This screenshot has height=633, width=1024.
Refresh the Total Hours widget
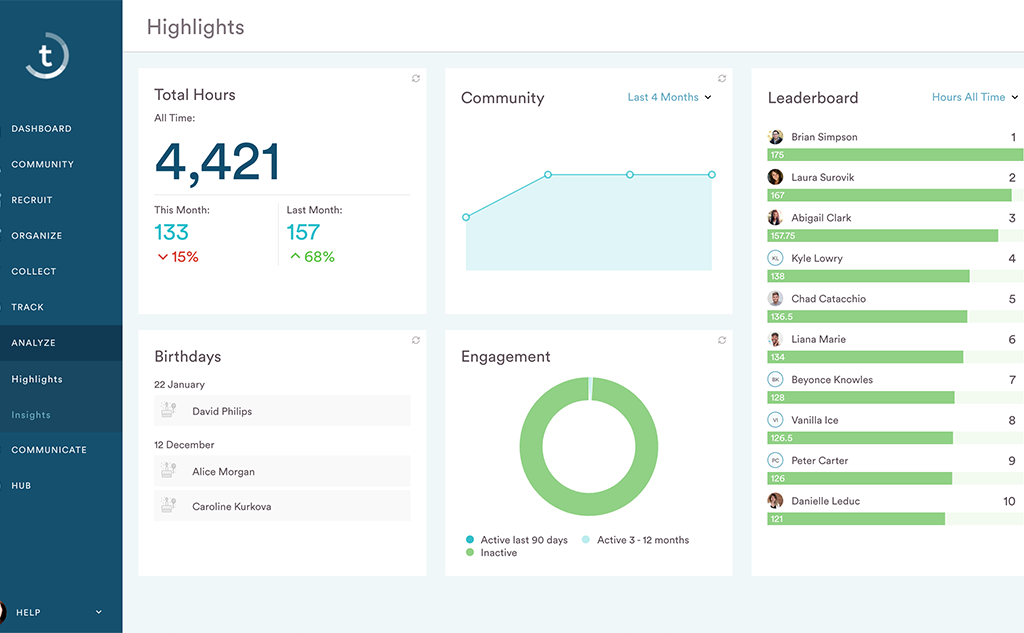click(x=416, y=78)
